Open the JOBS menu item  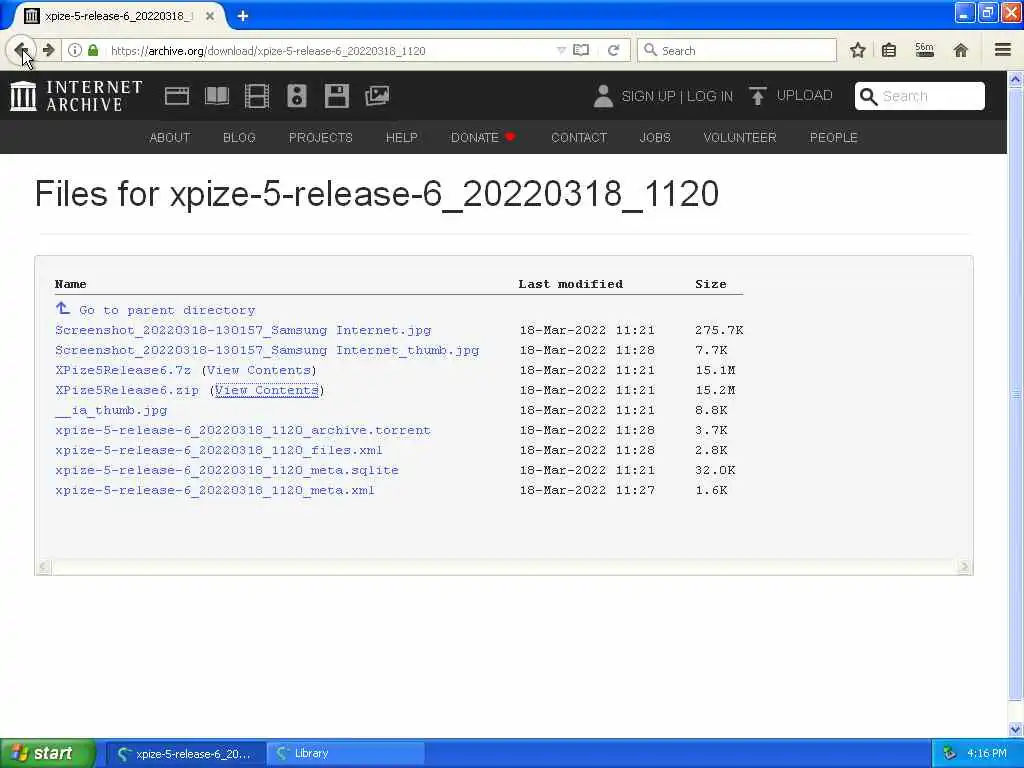pyautogui.click(x=655, y=137)
